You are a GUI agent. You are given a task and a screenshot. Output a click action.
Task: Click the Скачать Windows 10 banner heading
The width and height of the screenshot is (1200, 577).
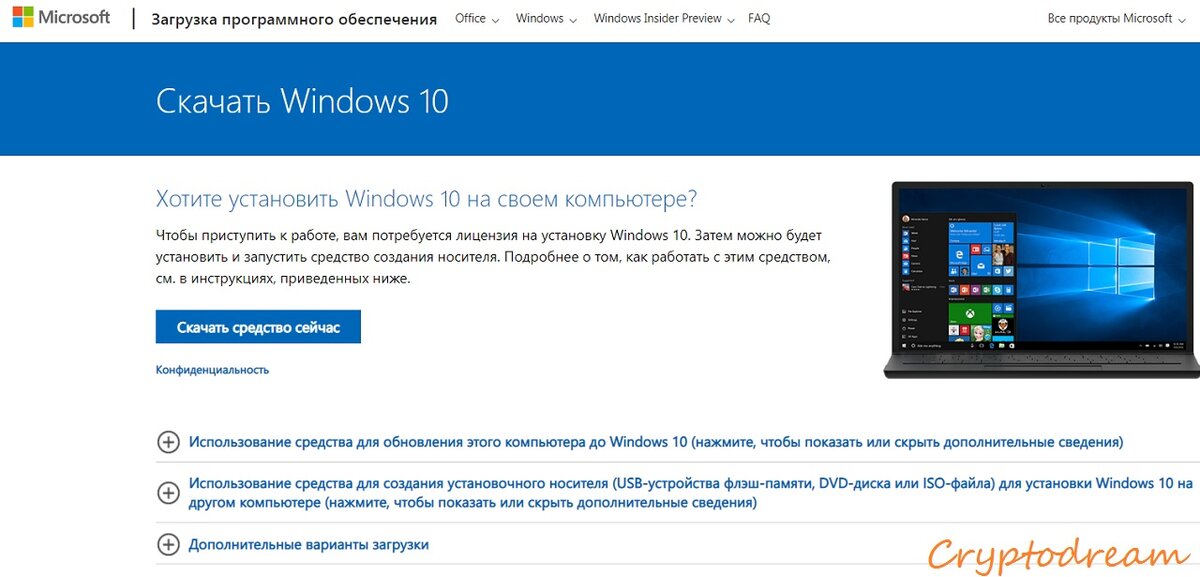[x=303, y=101]
